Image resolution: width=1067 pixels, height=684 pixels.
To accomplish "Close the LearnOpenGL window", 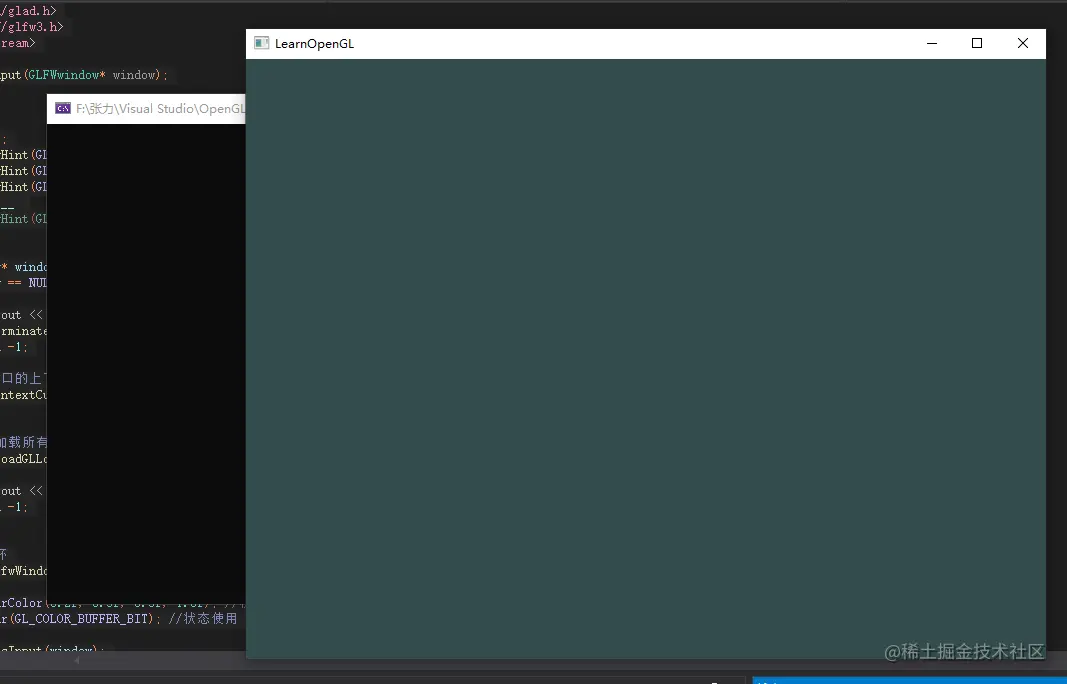I will pos(1022,43).
